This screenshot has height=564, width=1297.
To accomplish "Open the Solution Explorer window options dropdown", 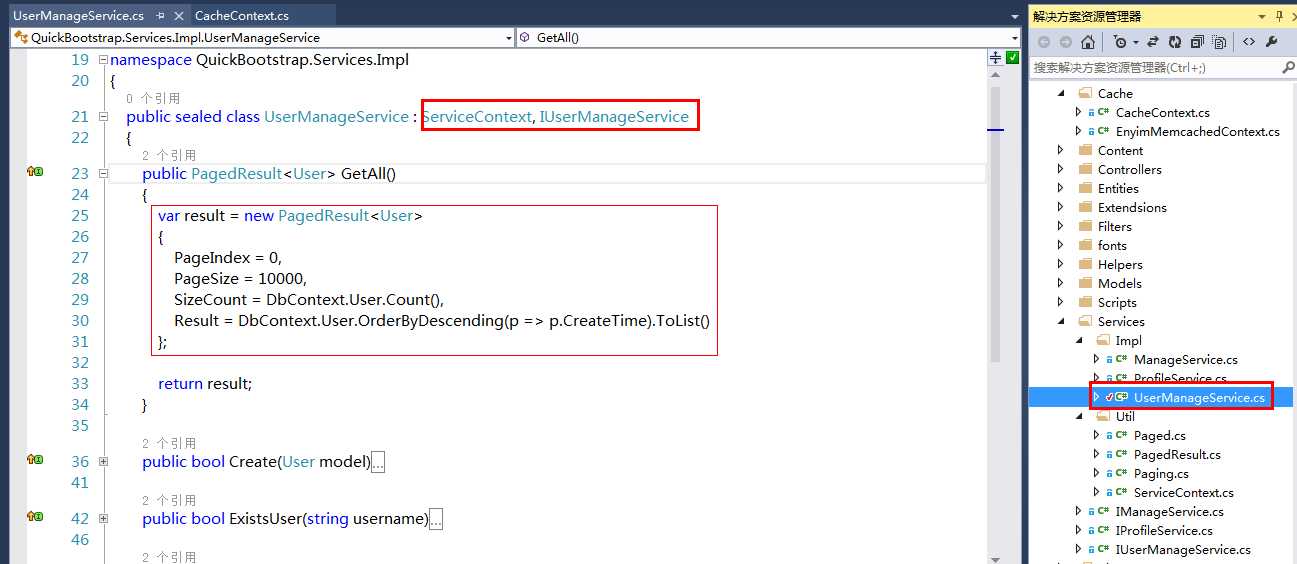I will click(1261, 16).
